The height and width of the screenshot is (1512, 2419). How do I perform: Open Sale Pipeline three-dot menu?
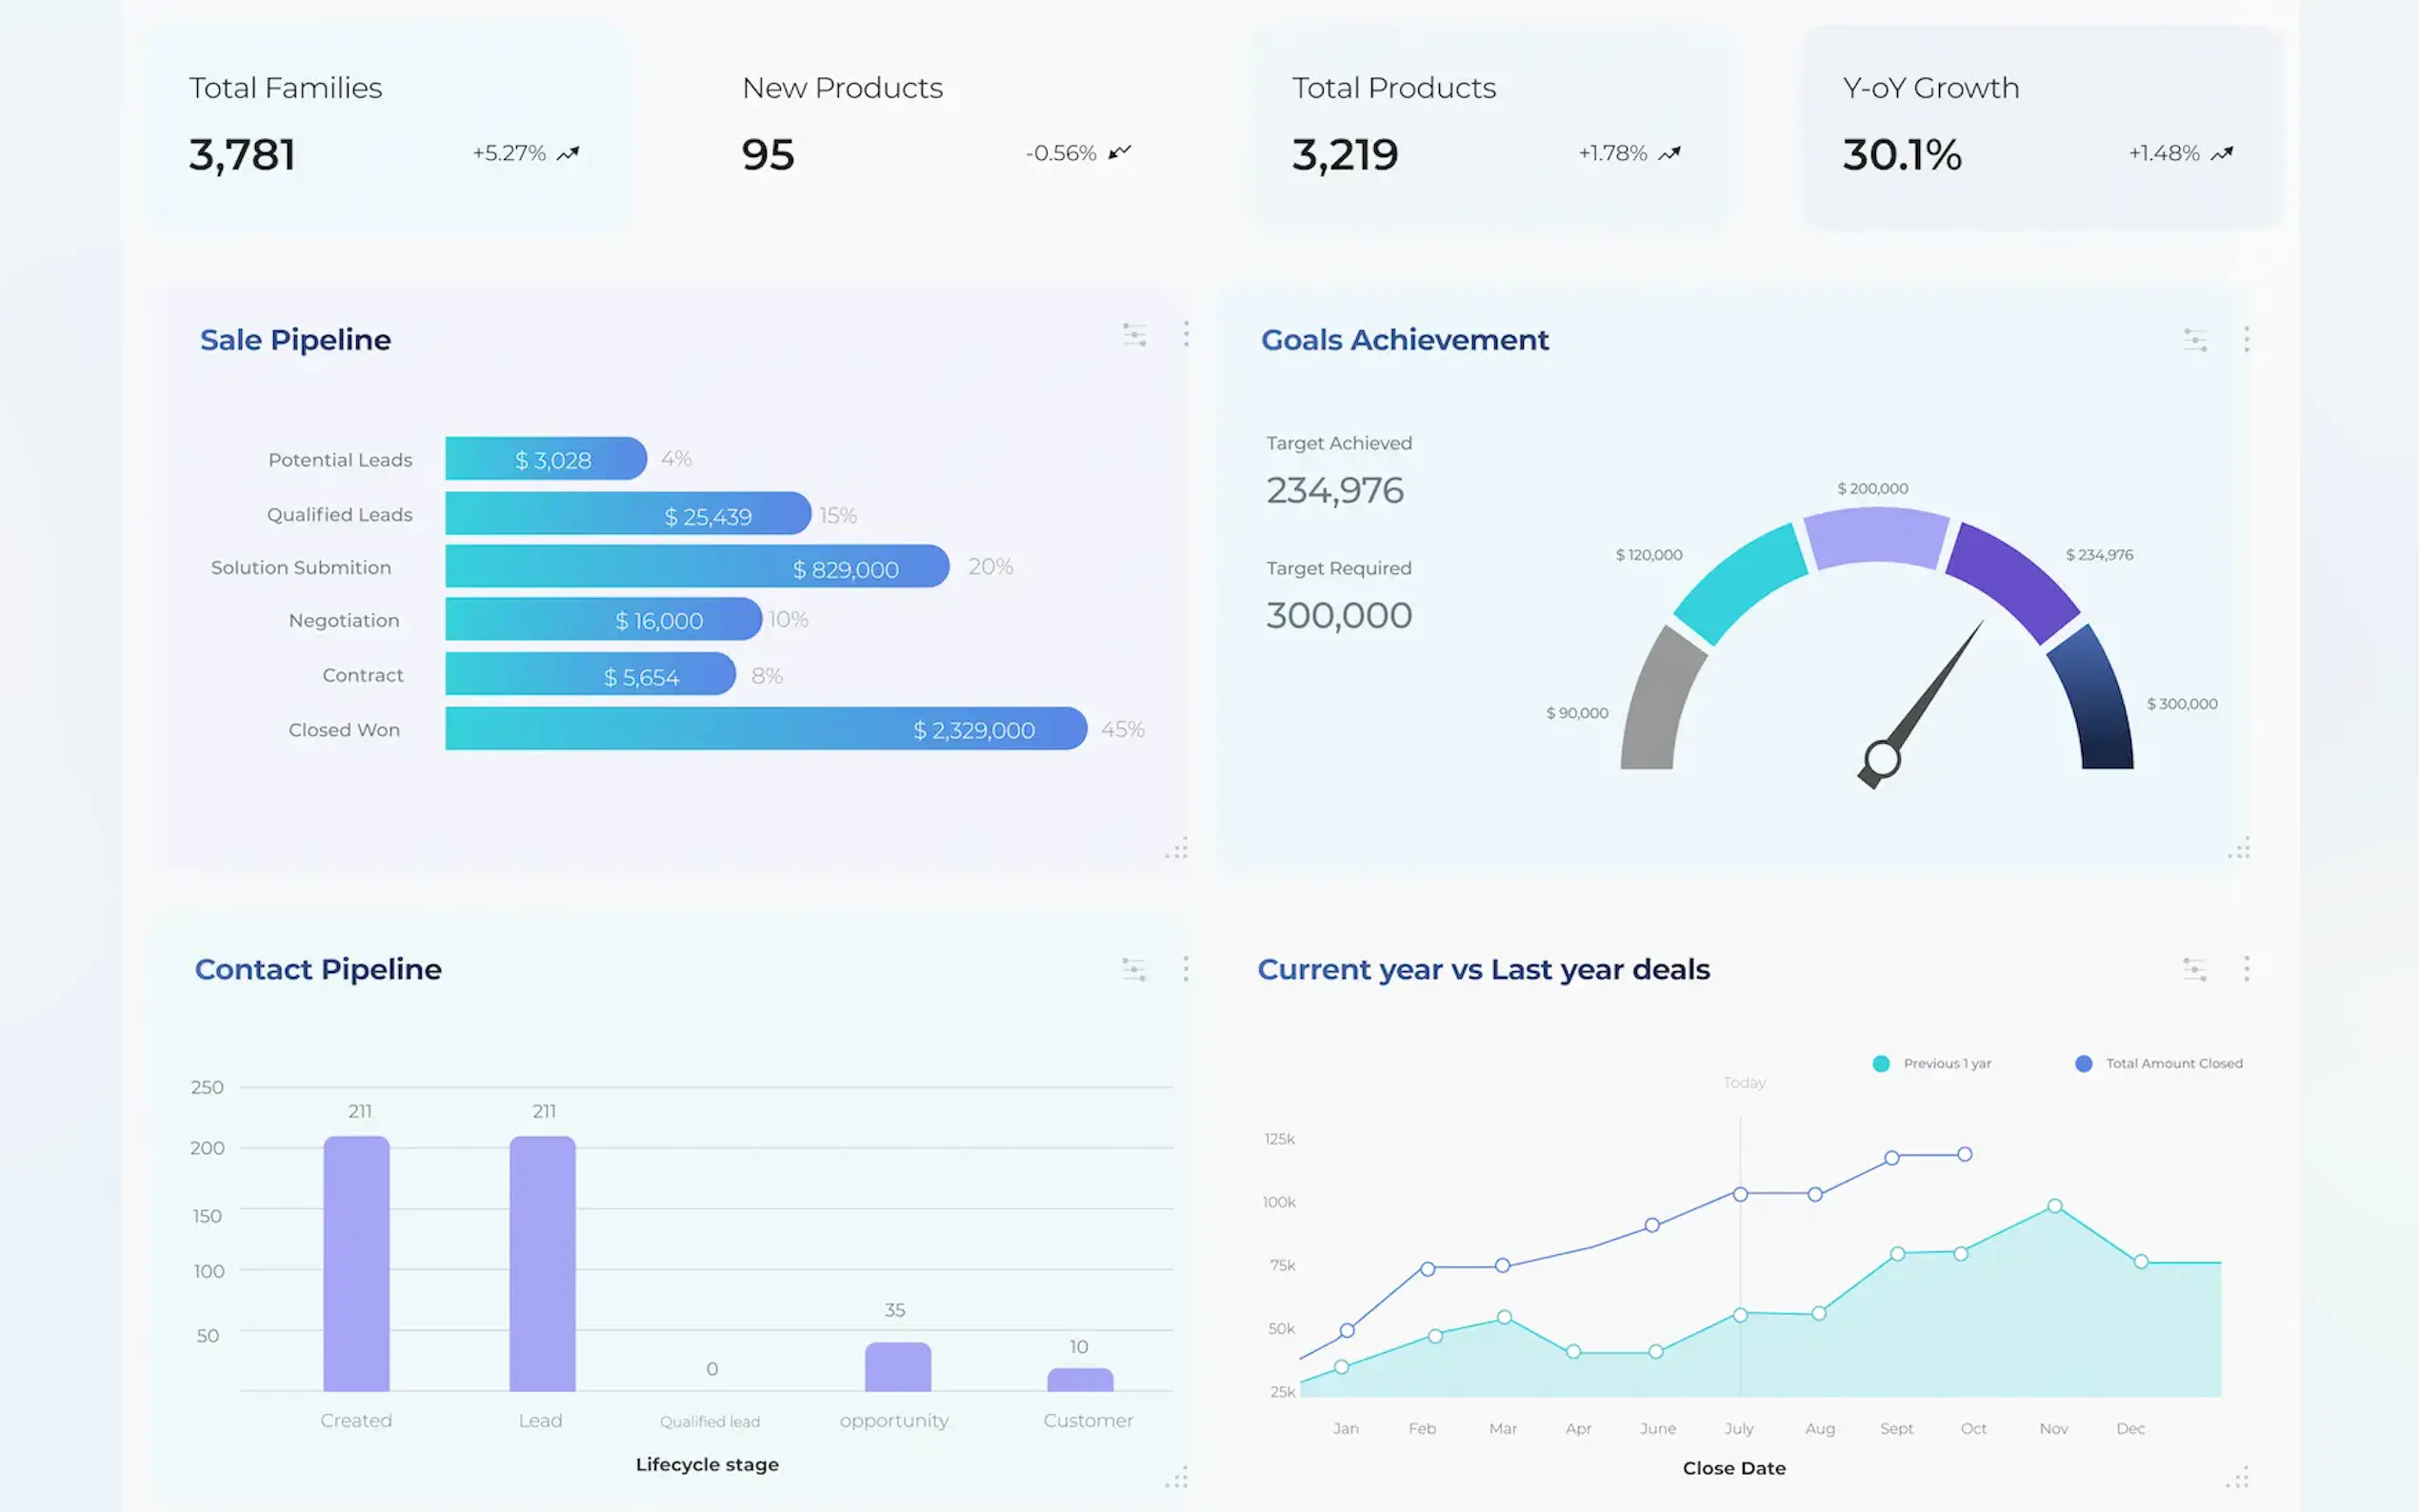pos(1186,334)
